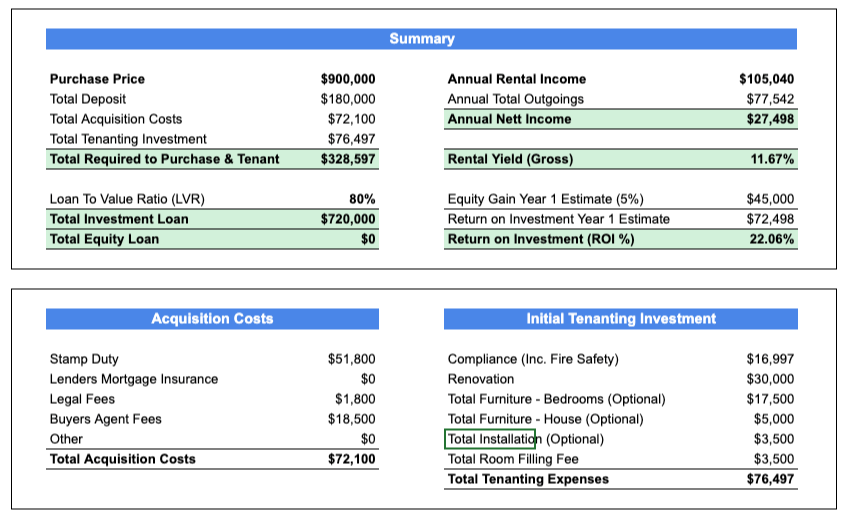Select the $900,000 purchase price value
This screenshot has width=848, height=519.
[348, 79]
